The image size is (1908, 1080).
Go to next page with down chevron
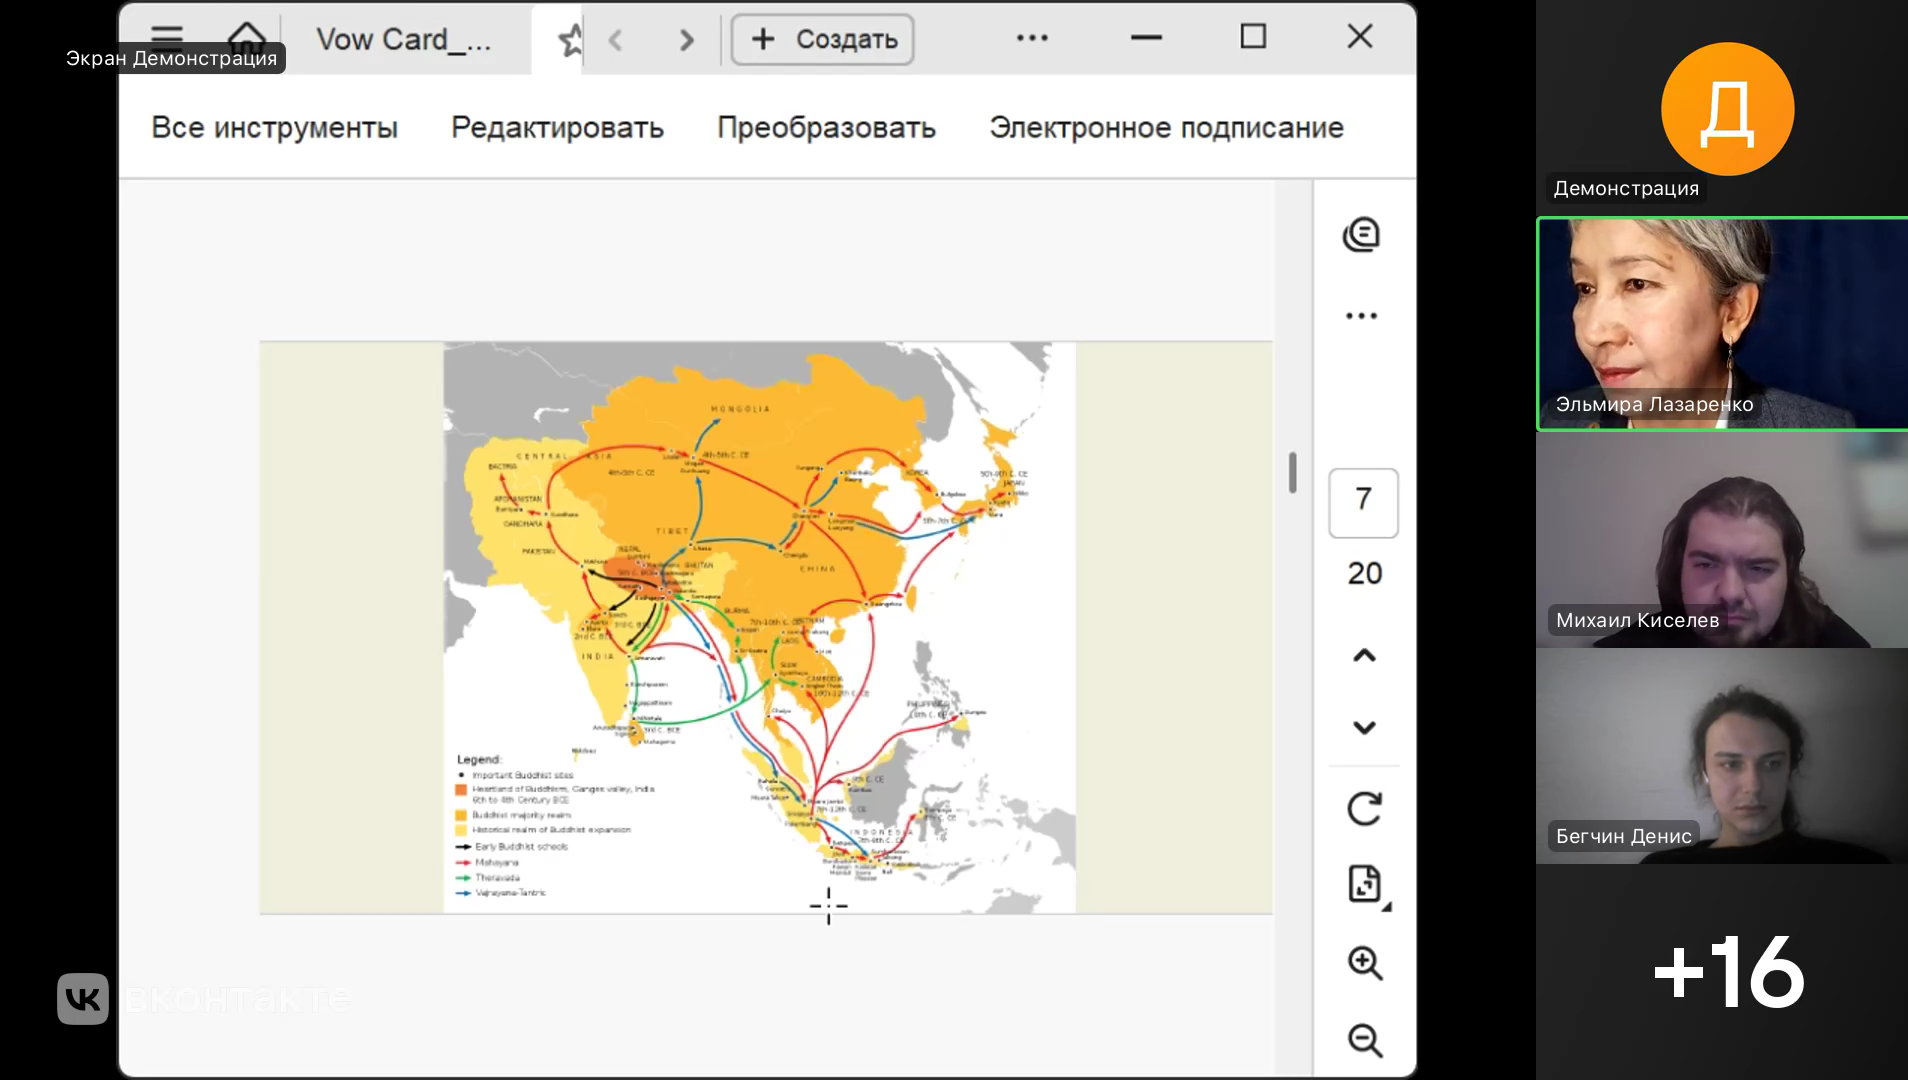1364,728
